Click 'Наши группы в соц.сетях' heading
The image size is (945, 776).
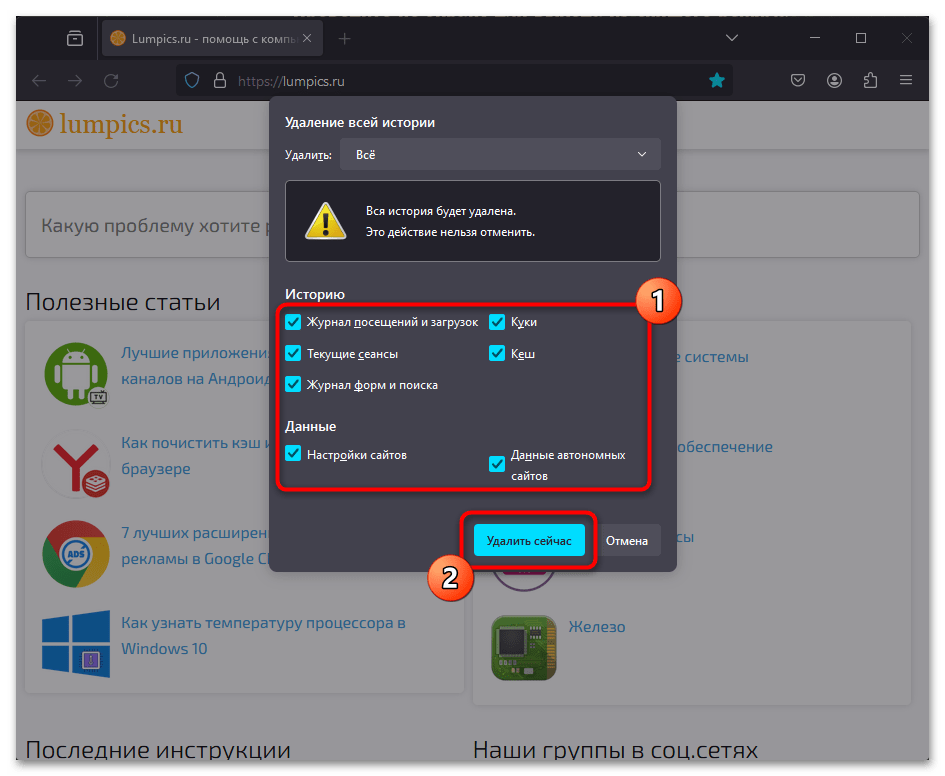click(x=615, y=749)
